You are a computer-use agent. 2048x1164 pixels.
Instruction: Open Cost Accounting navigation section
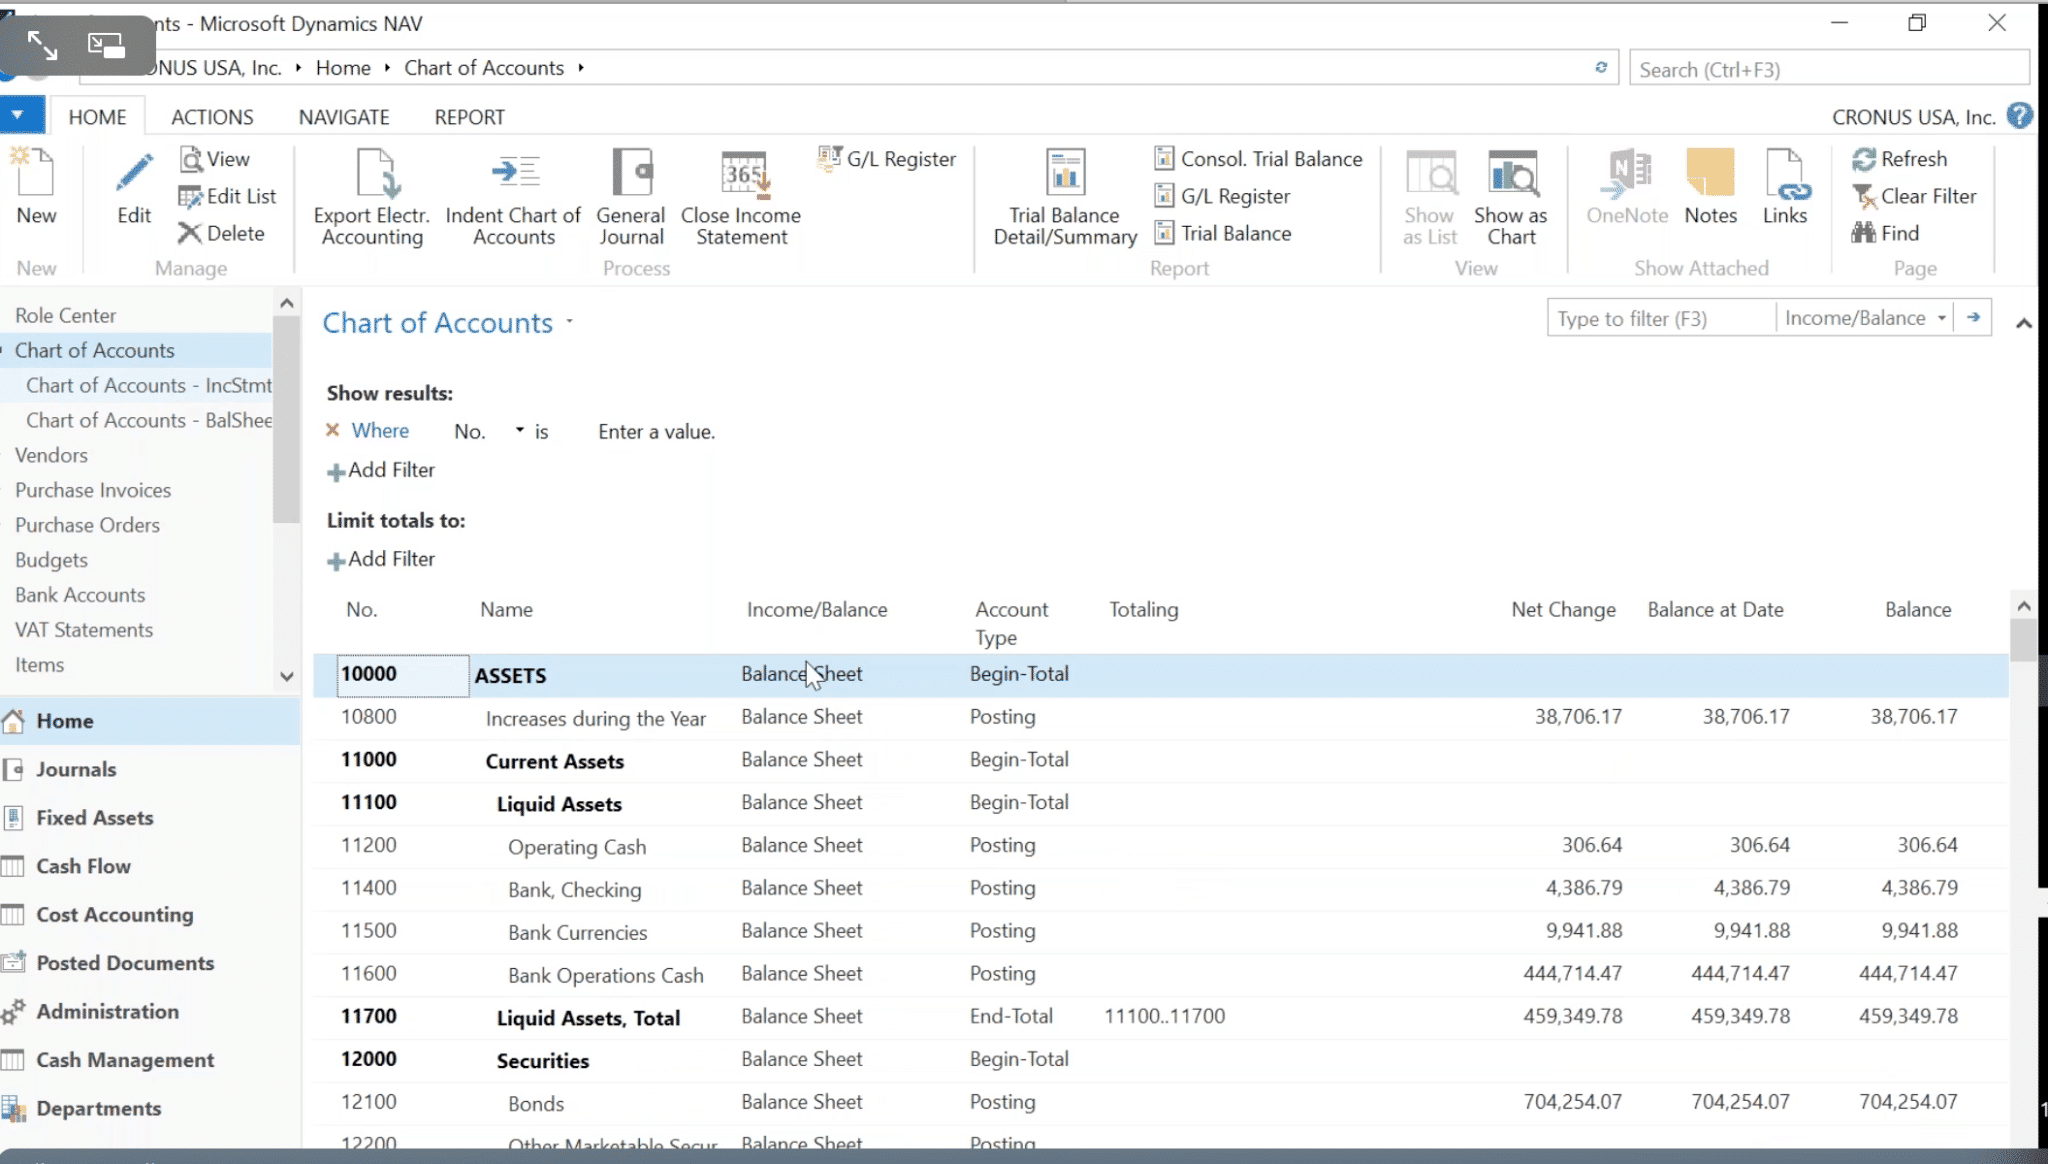pyautogui.click(x=114, y=914)
